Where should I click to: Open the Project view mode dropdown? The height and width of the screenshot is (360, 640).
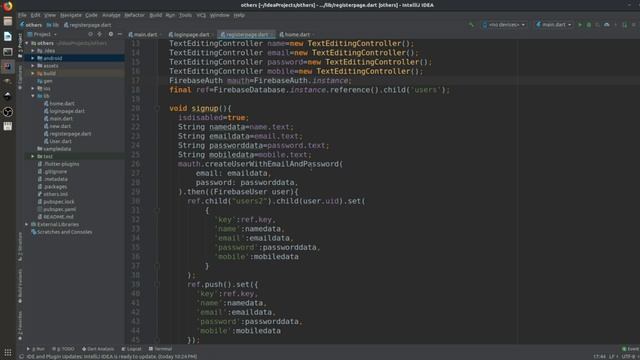(x=42, y=34)
